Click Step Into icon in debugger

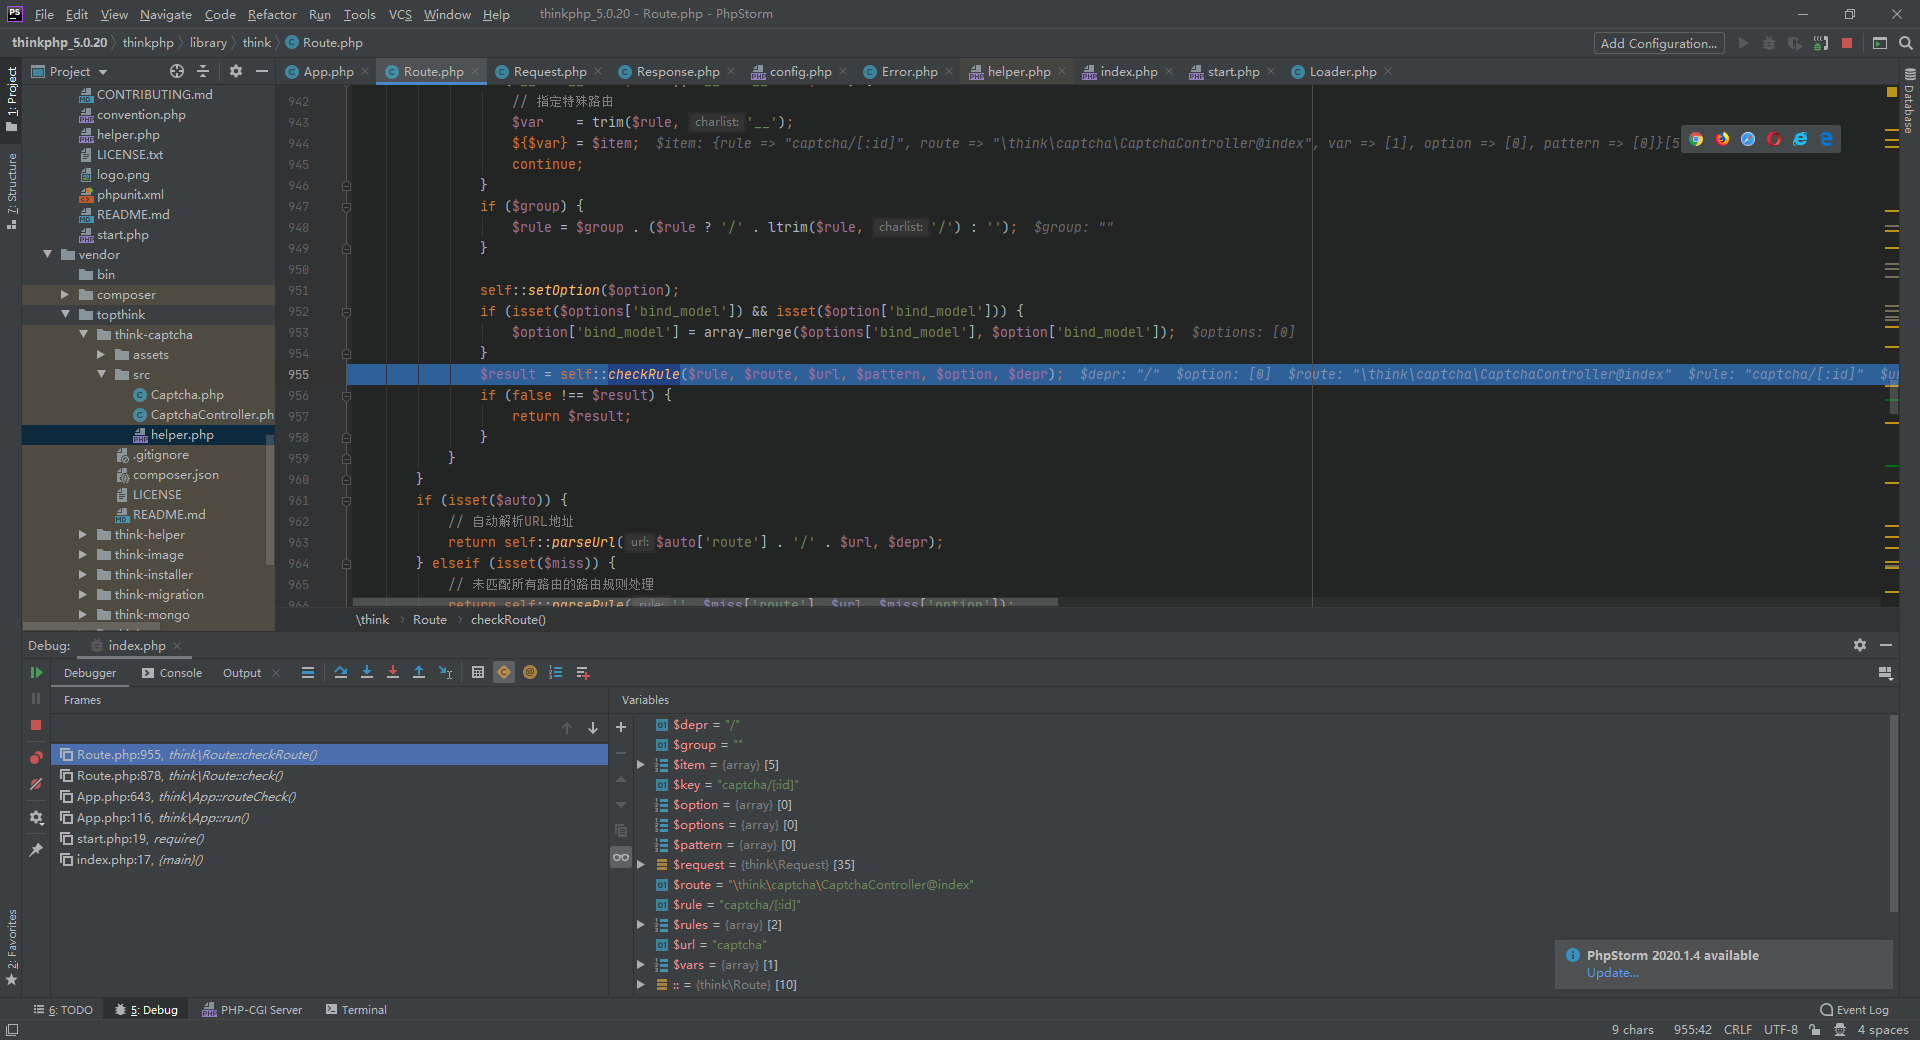point(367,673)
